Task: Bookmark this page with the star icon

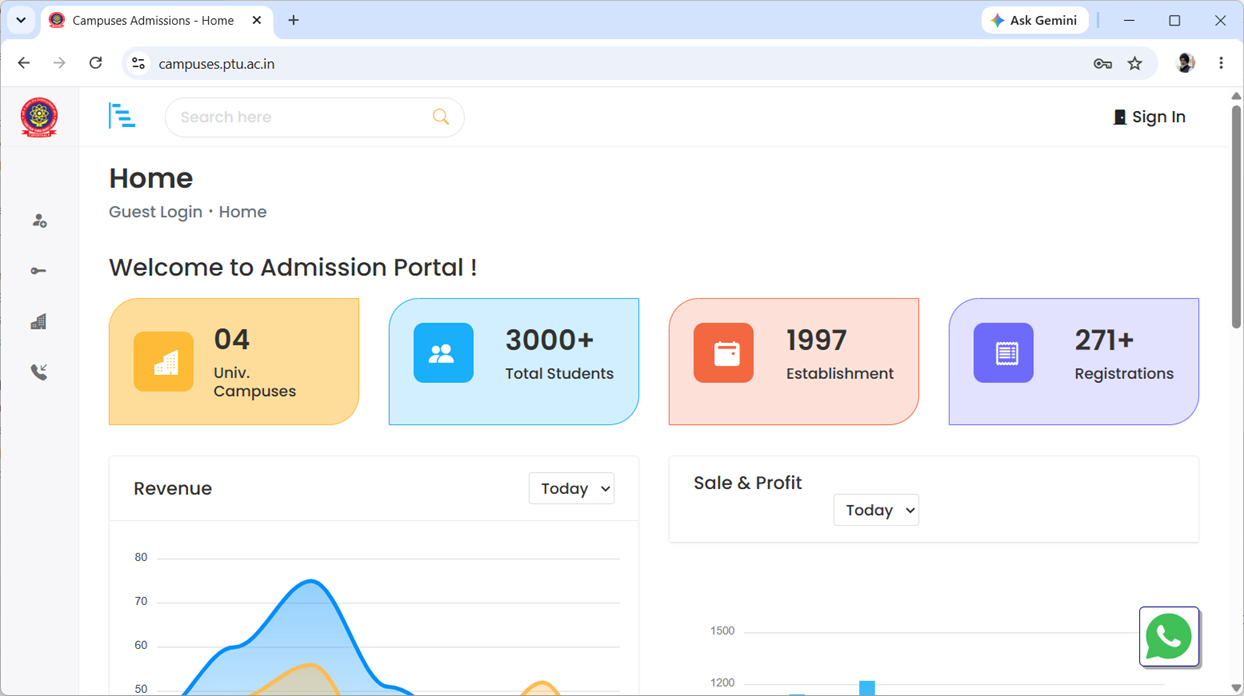Action: pos(1135,63)
